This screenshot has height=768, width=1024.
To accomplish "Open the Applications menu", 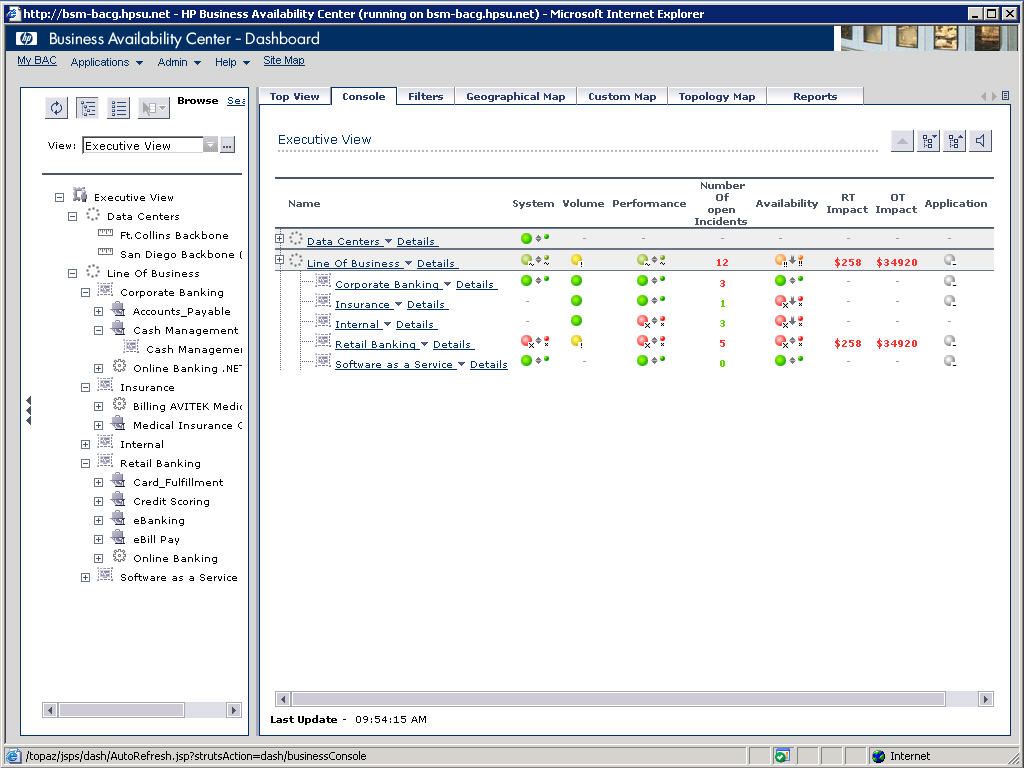I will (106, 62).
